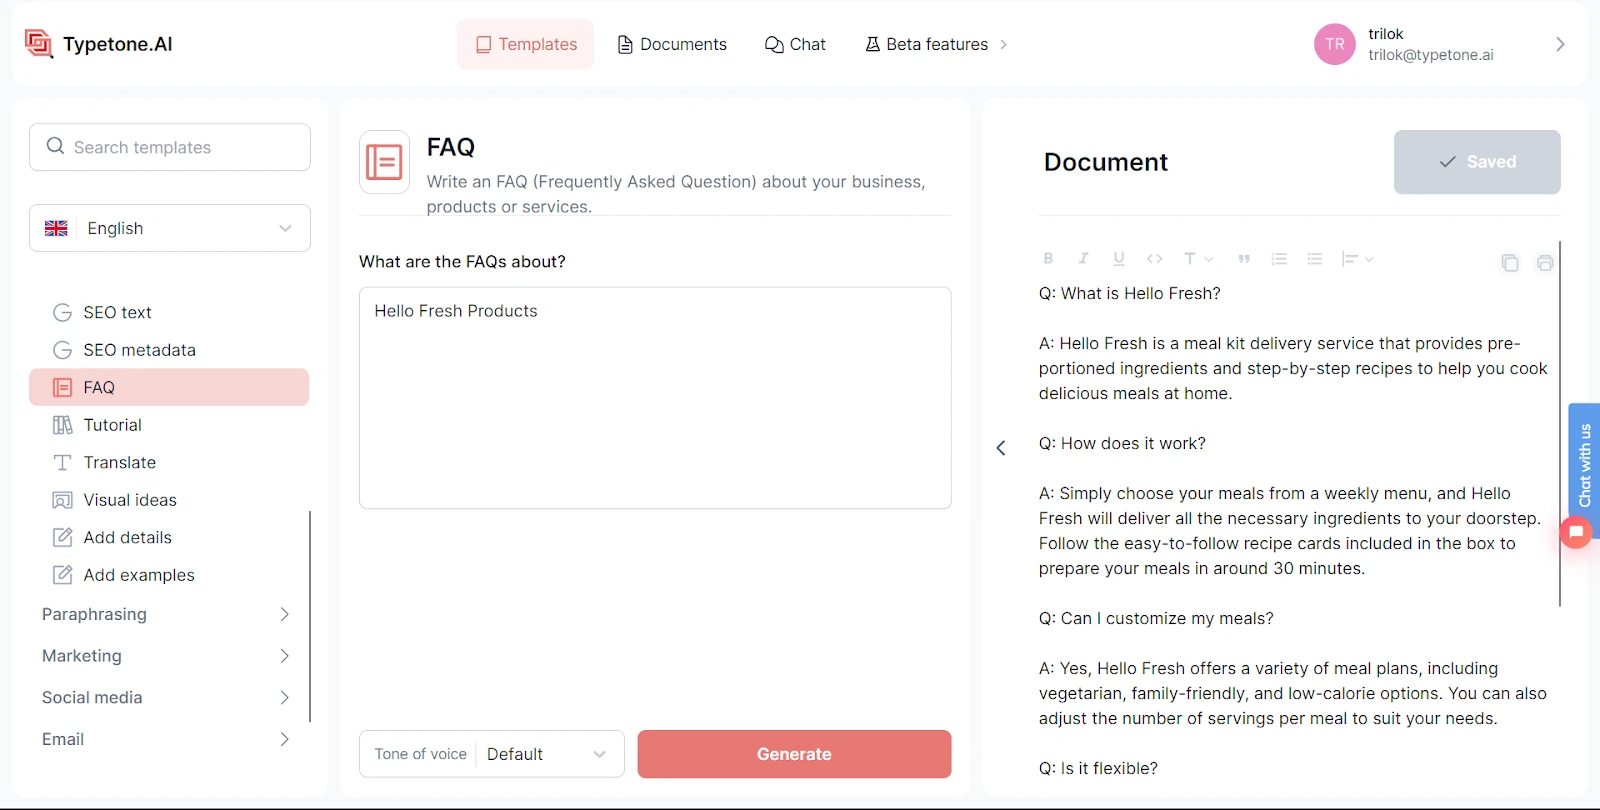The width and height of the screenshot is (1600, 810).
Task: Click the Add examples pencil icon
Action: click(x=62, y=575)
